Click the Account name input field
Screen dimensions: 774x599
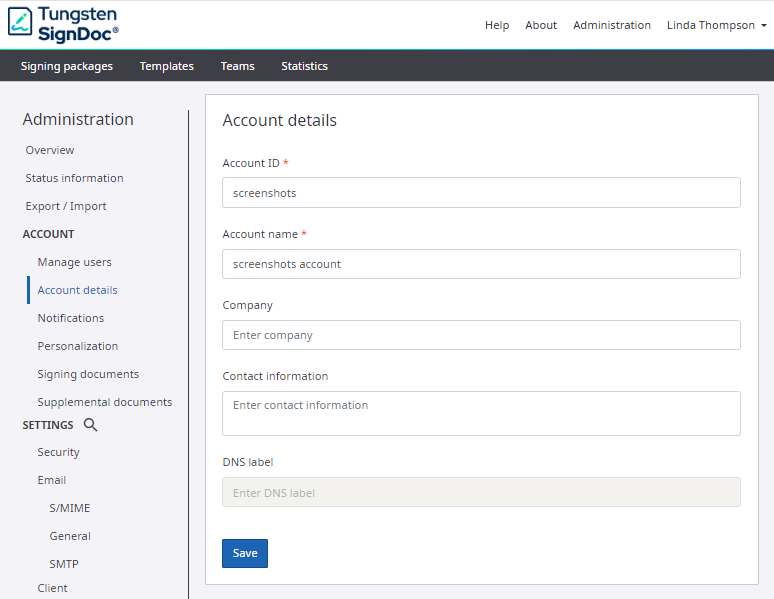tap(481, 264)
